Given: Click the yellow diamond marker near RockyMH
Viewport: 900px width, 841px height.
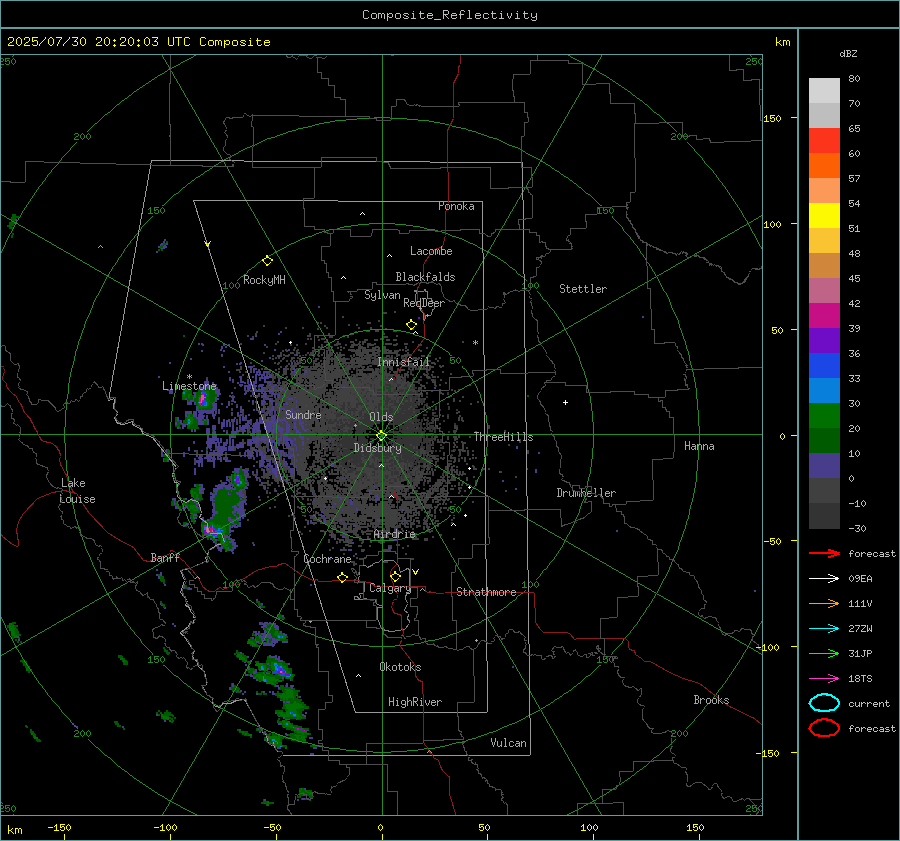Looking at the screenshot, I should pos(267,261).
